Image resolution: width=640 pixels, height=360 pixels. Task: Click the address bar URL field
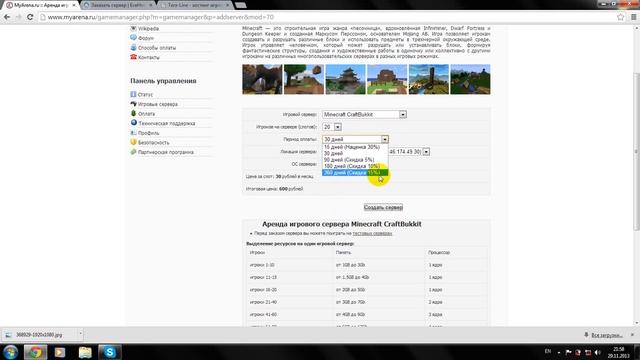tap(327, 17)
